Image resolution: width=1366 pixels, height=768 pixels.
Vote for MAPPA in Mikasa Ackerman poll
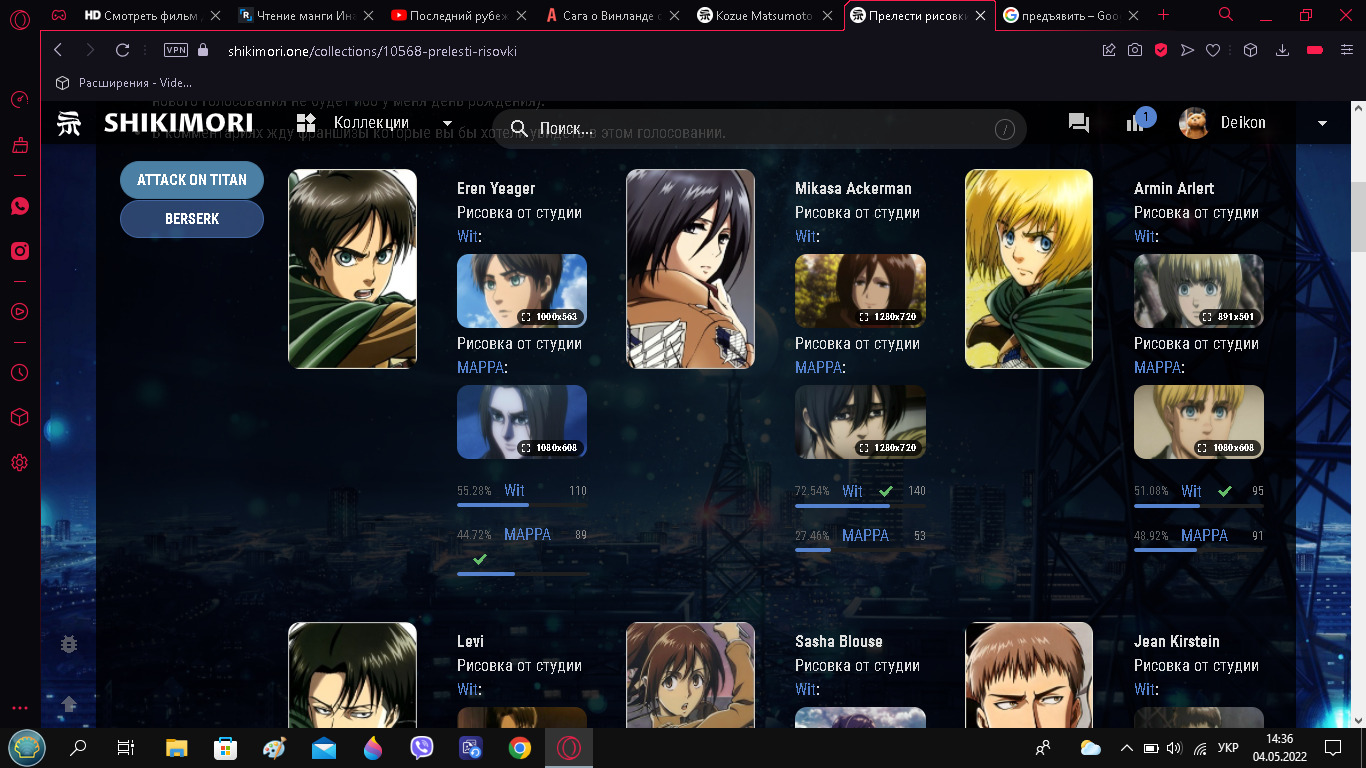tap(865, 536)
